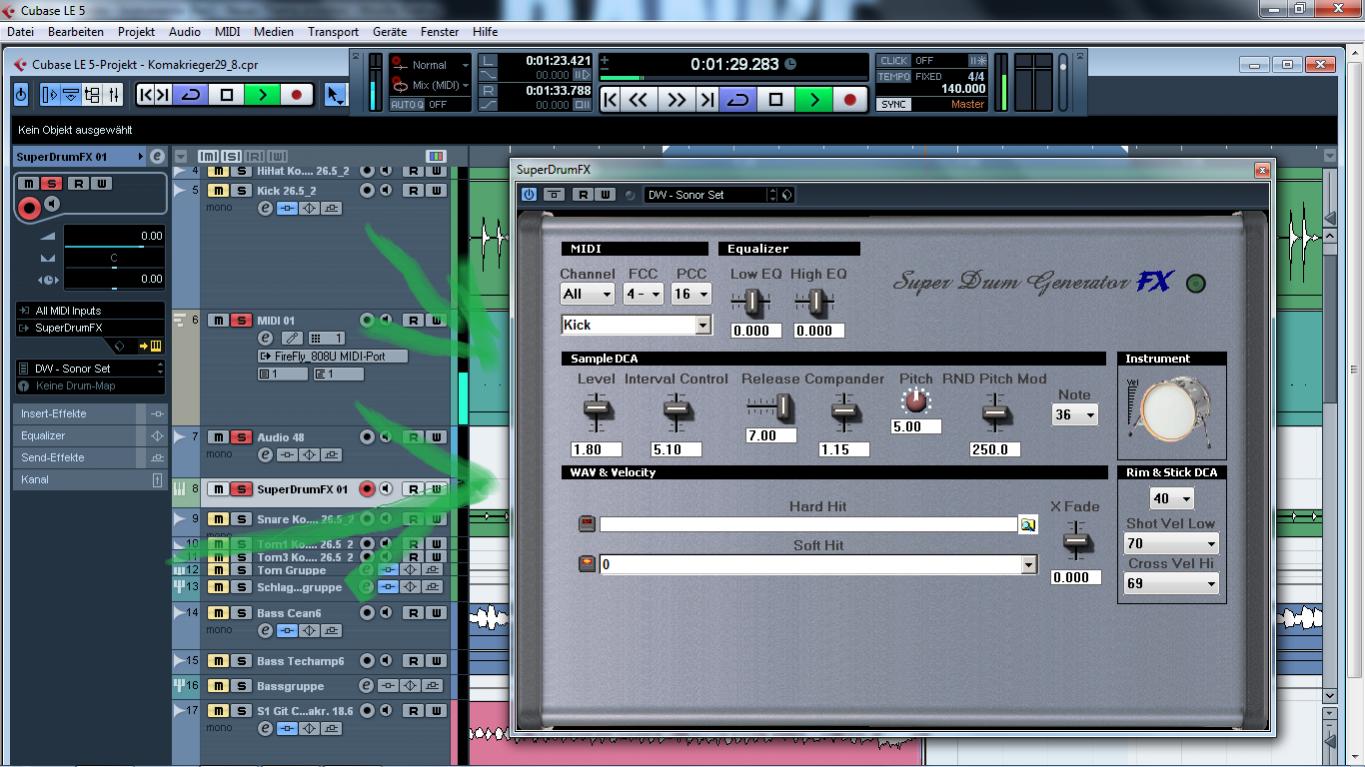Expand the Insert-Effekte inspector section

pyautogui.click(x=90, y=413)
